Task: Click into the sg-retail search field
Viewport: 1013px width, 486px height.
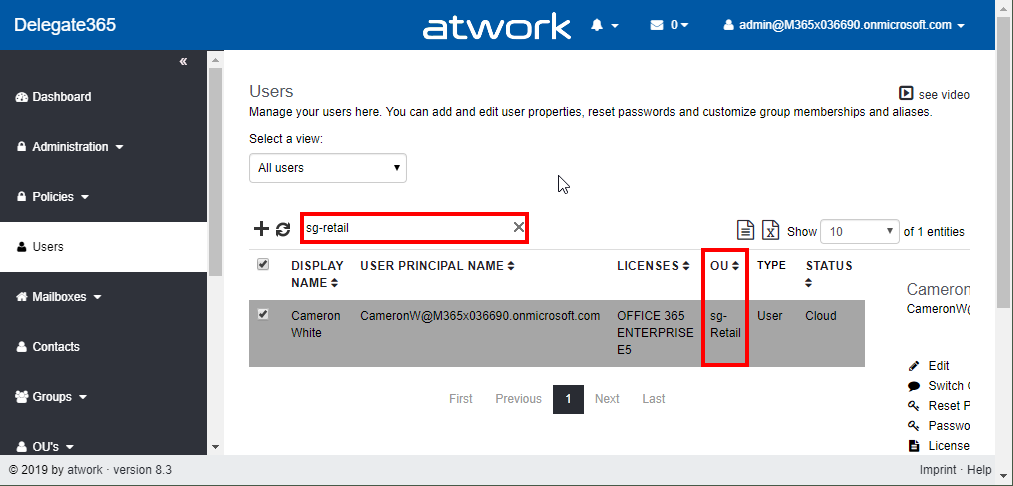Action: [405, 228]
